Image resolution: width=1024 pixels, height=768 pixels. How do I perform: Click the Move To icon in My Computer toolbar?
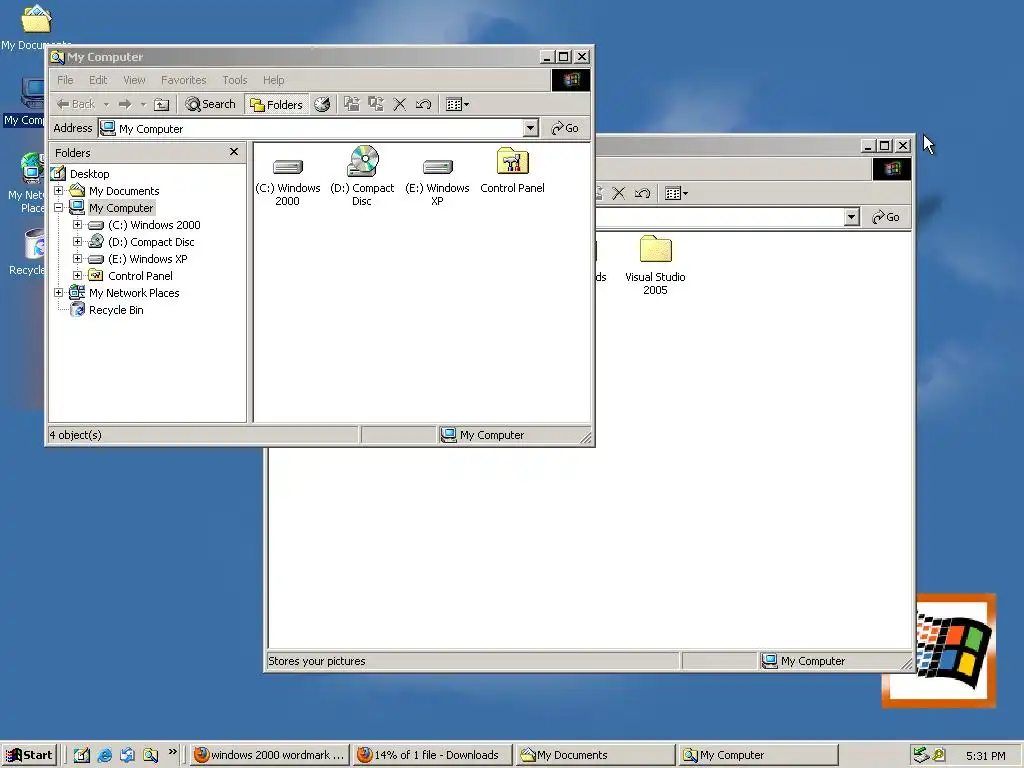[352, 104]
